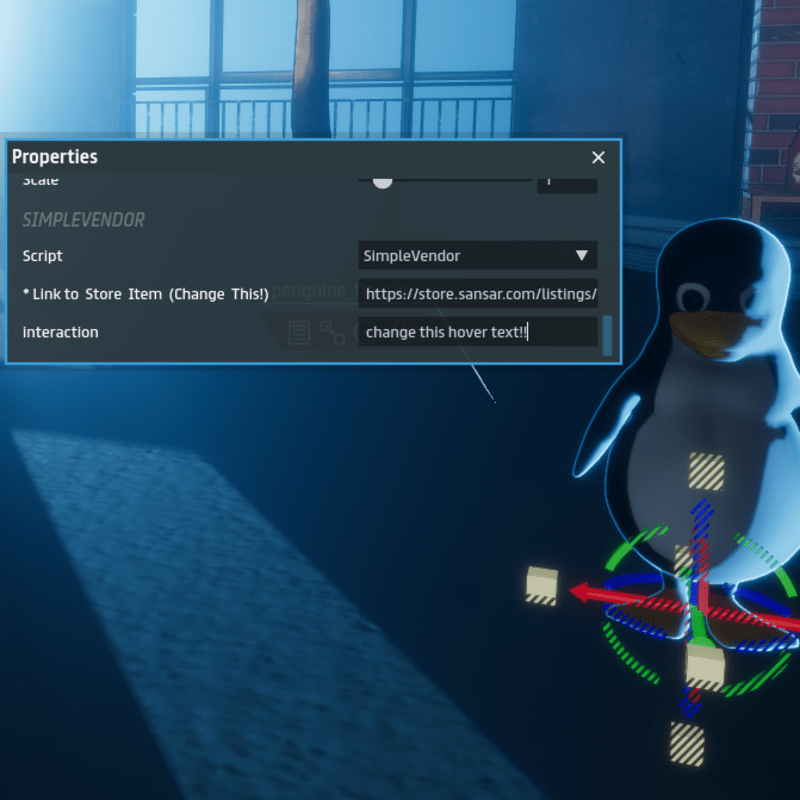Select the SIMPLEVENDOR section header

[x=84, y=220]
